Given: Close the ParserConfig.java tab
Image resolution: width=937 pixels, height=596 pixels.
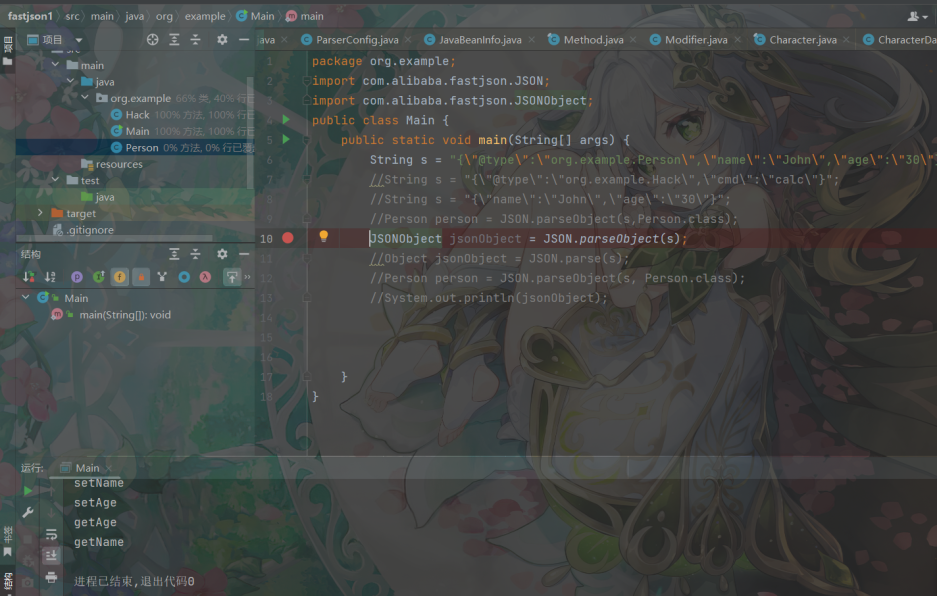Looking at the screenshot, I should [408, 40].
